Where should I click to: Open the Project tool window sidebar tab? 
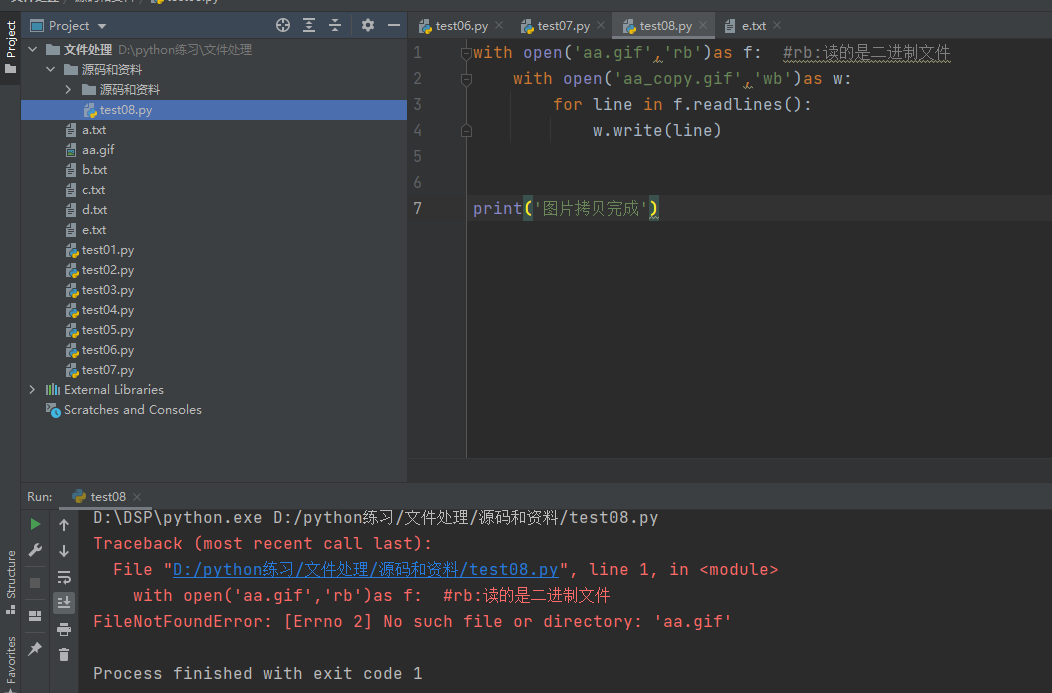pos(10,48)
